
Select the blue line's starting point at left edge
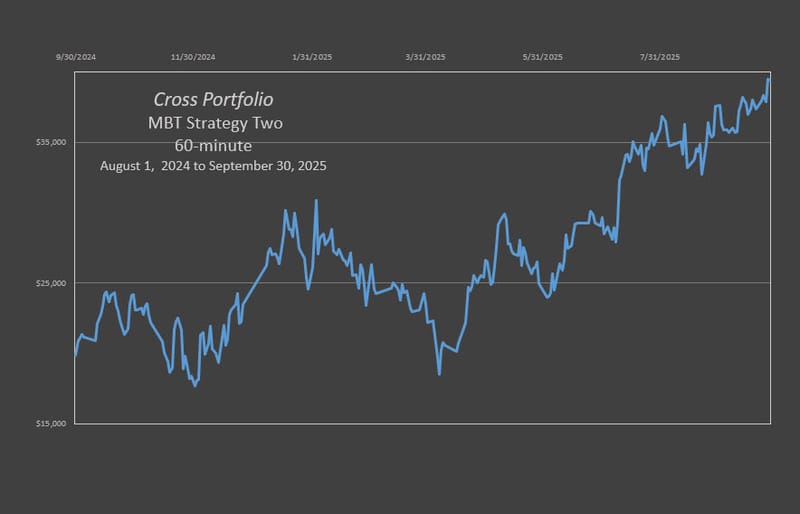76,354
